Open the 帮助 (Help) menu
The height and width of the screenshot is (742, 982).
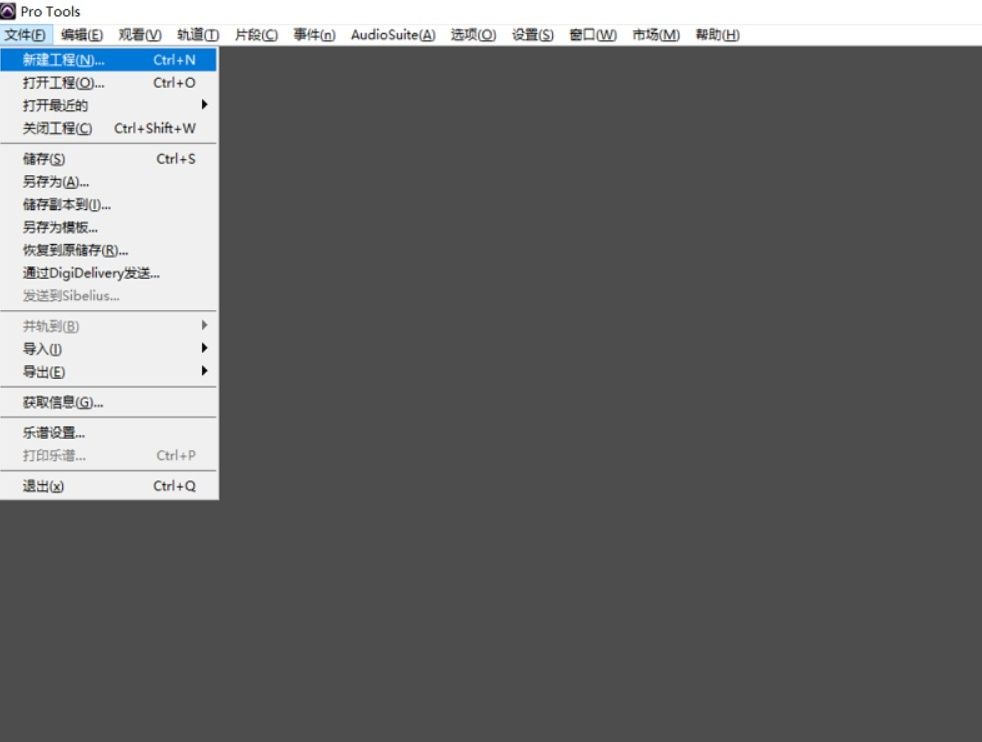[x=717, y=35]
